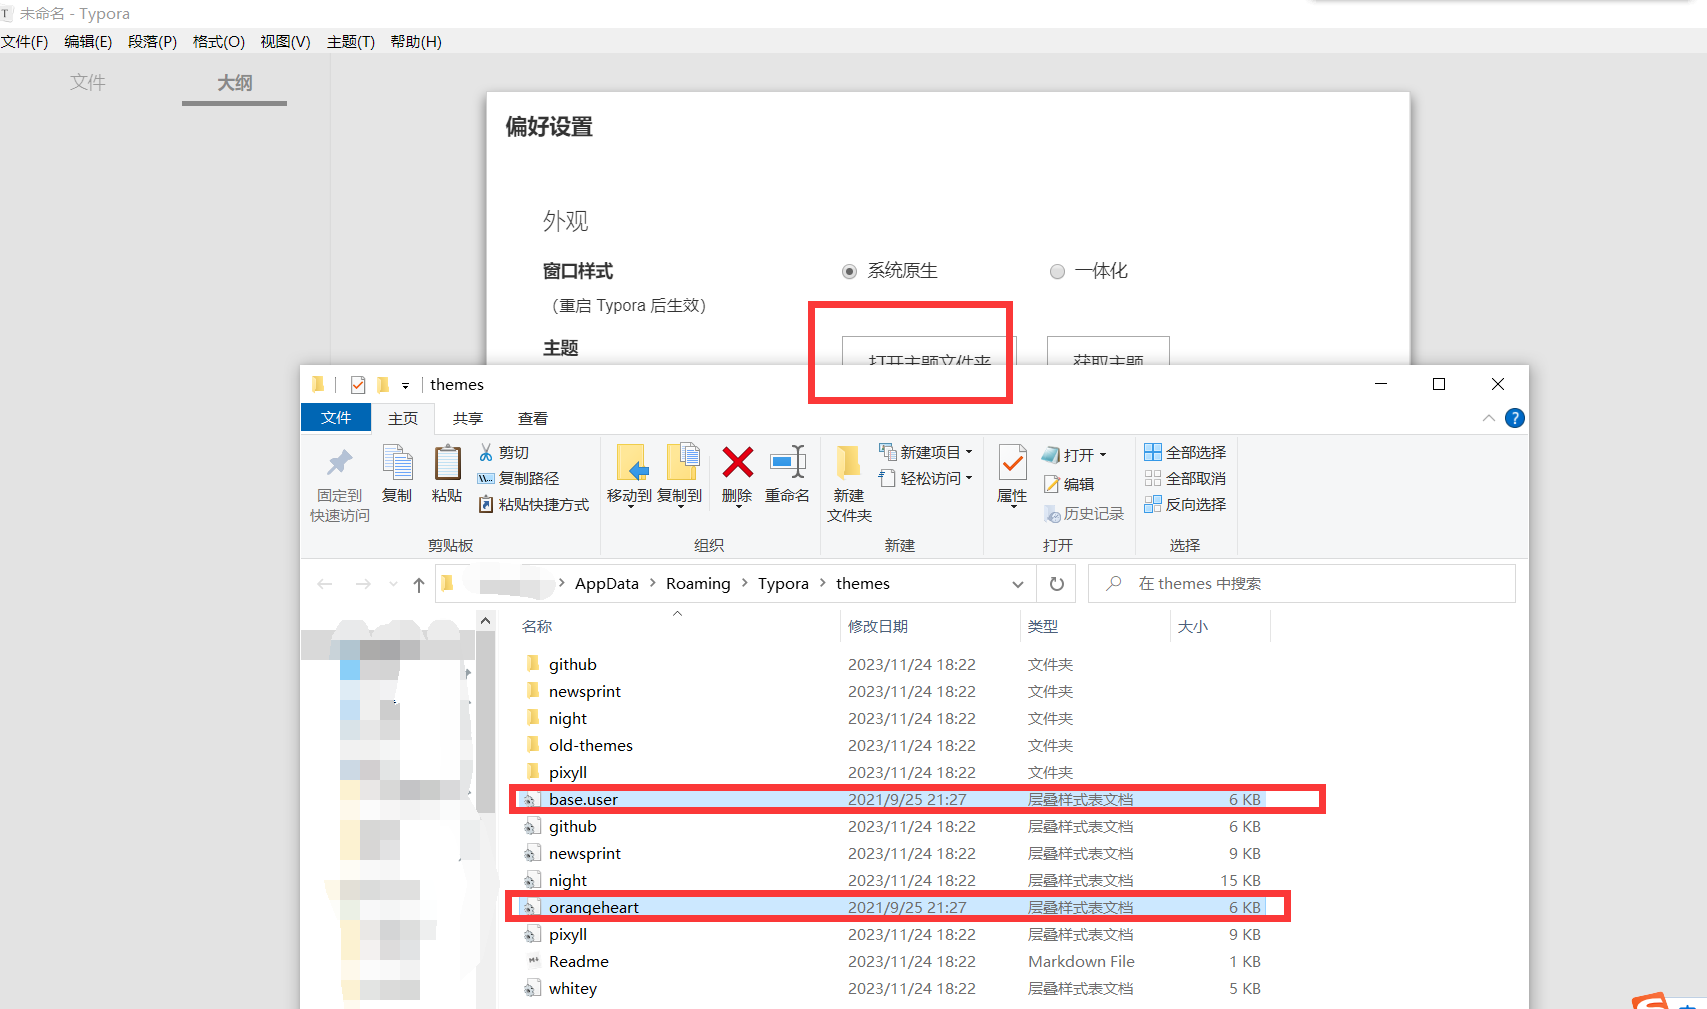Open the Explorer help icon

1515,418
